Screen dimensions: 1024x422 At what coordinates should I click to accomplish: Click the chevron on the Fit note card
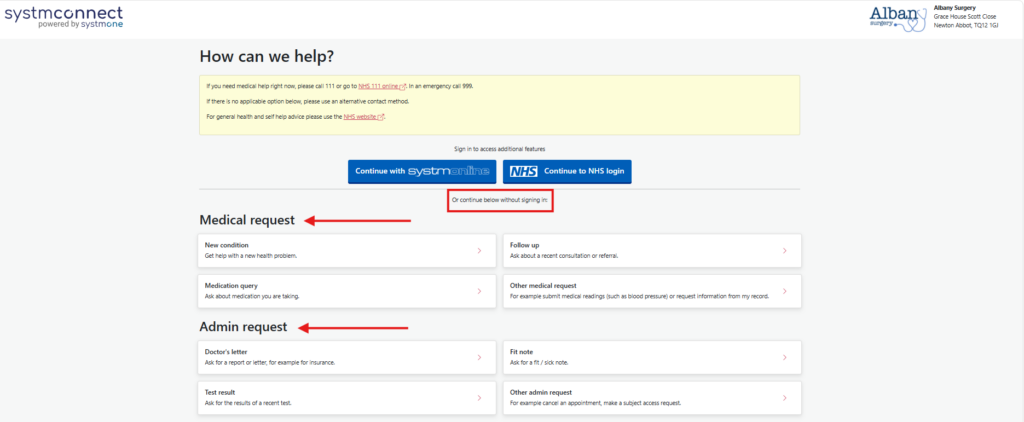click(x=784, y=357)
